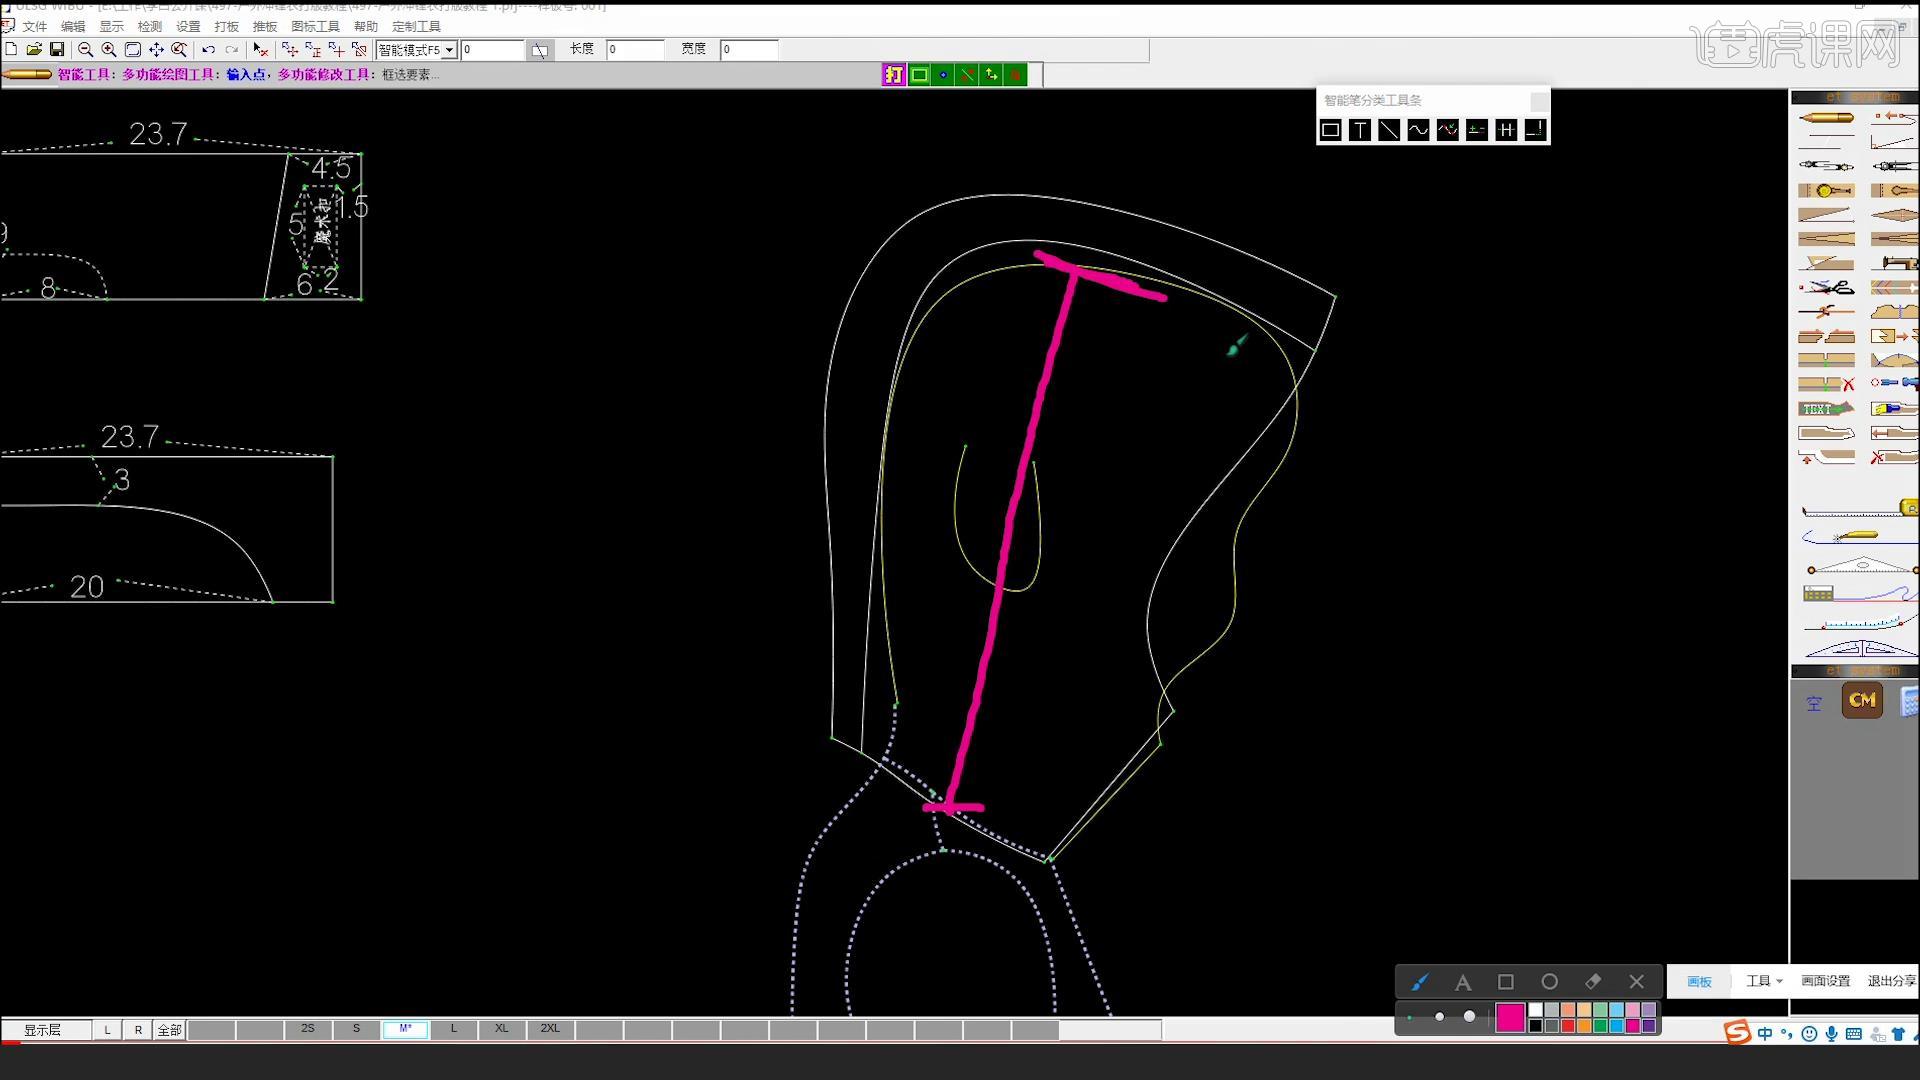Choose the eraser tool in annotation panel
Screen dimensions: 1920x1080
(x=1593, y=982)
